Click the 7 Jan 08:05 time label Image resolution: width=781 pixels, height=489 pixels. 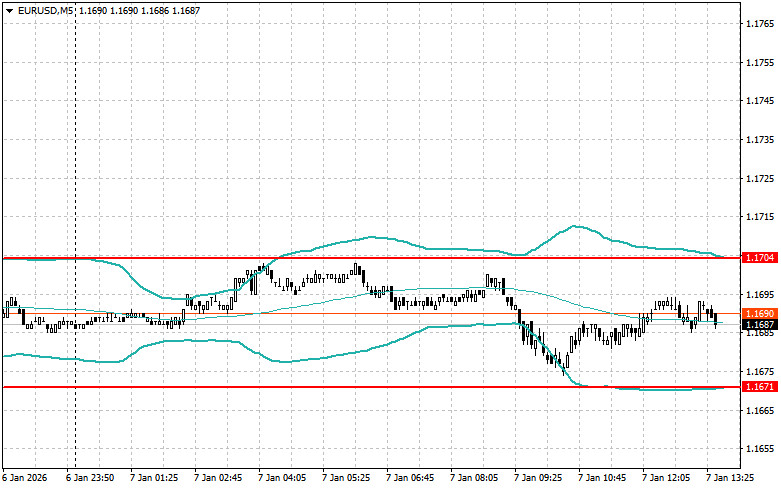point(474,478)
